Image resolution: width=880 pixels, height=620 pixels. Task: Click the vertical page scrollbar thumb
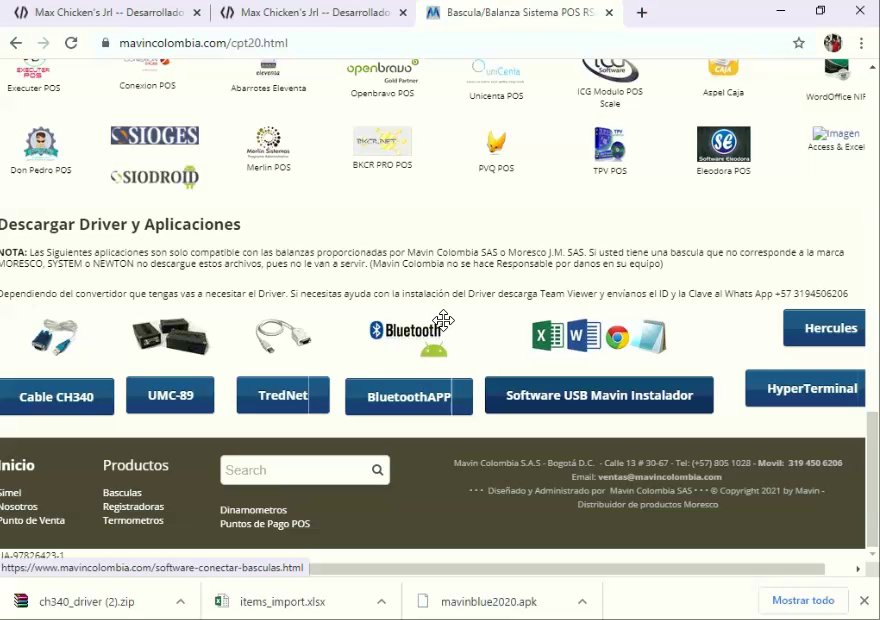click(x=872, y=479)
